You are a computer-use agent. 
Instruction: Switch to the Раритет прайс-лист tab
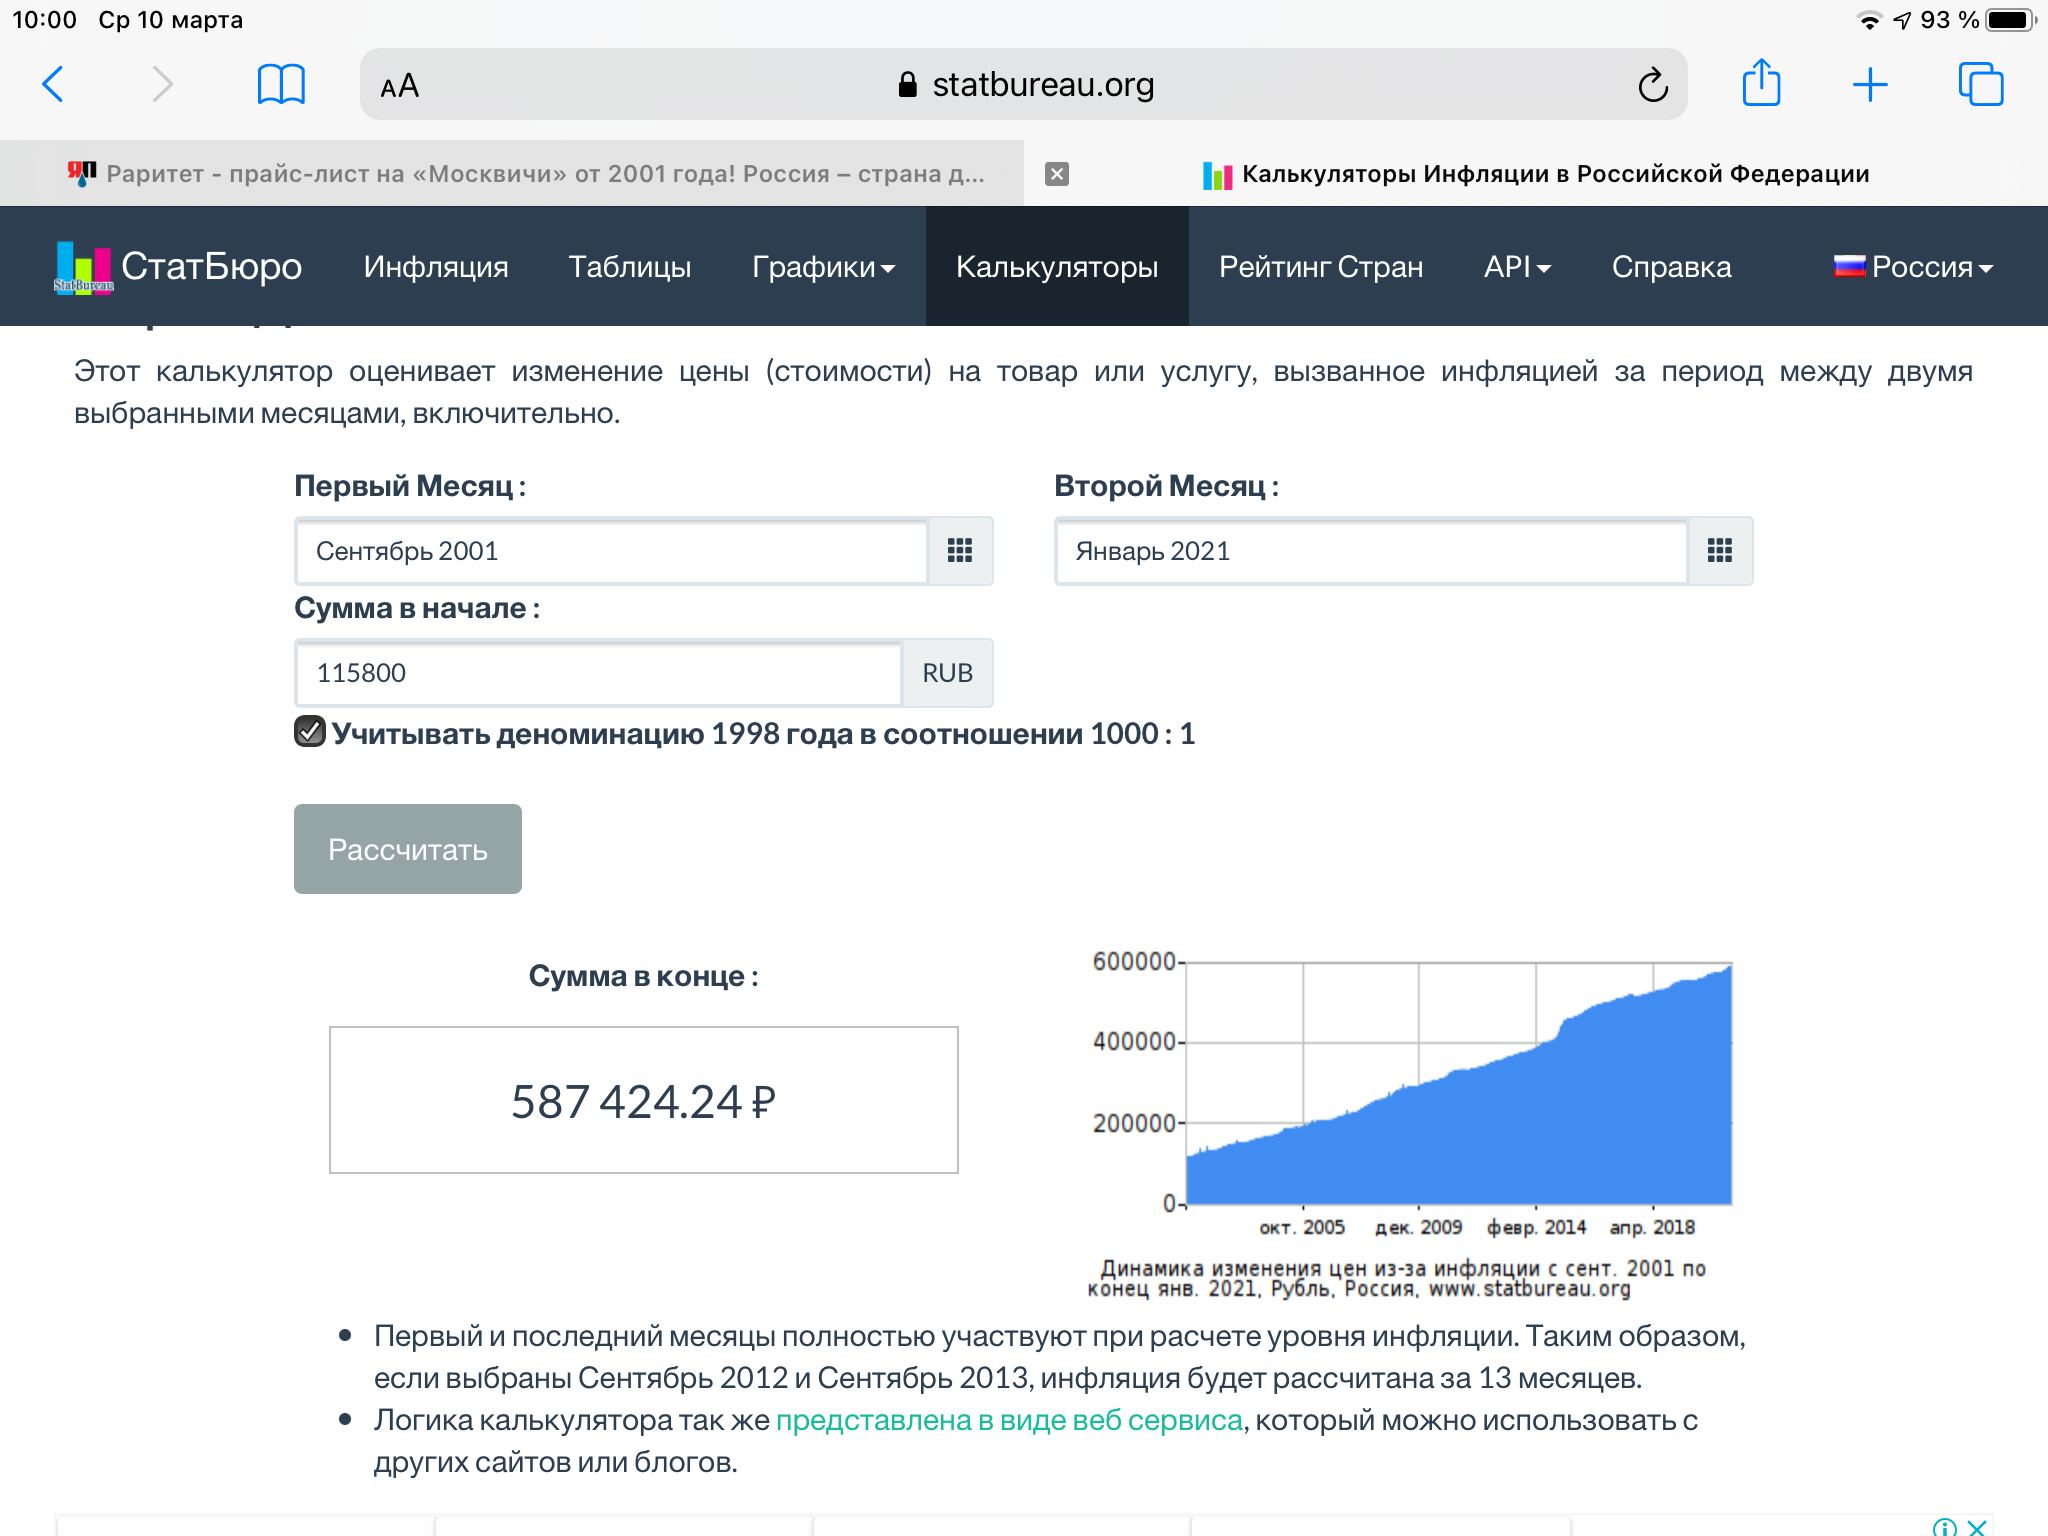click(525, 174)
